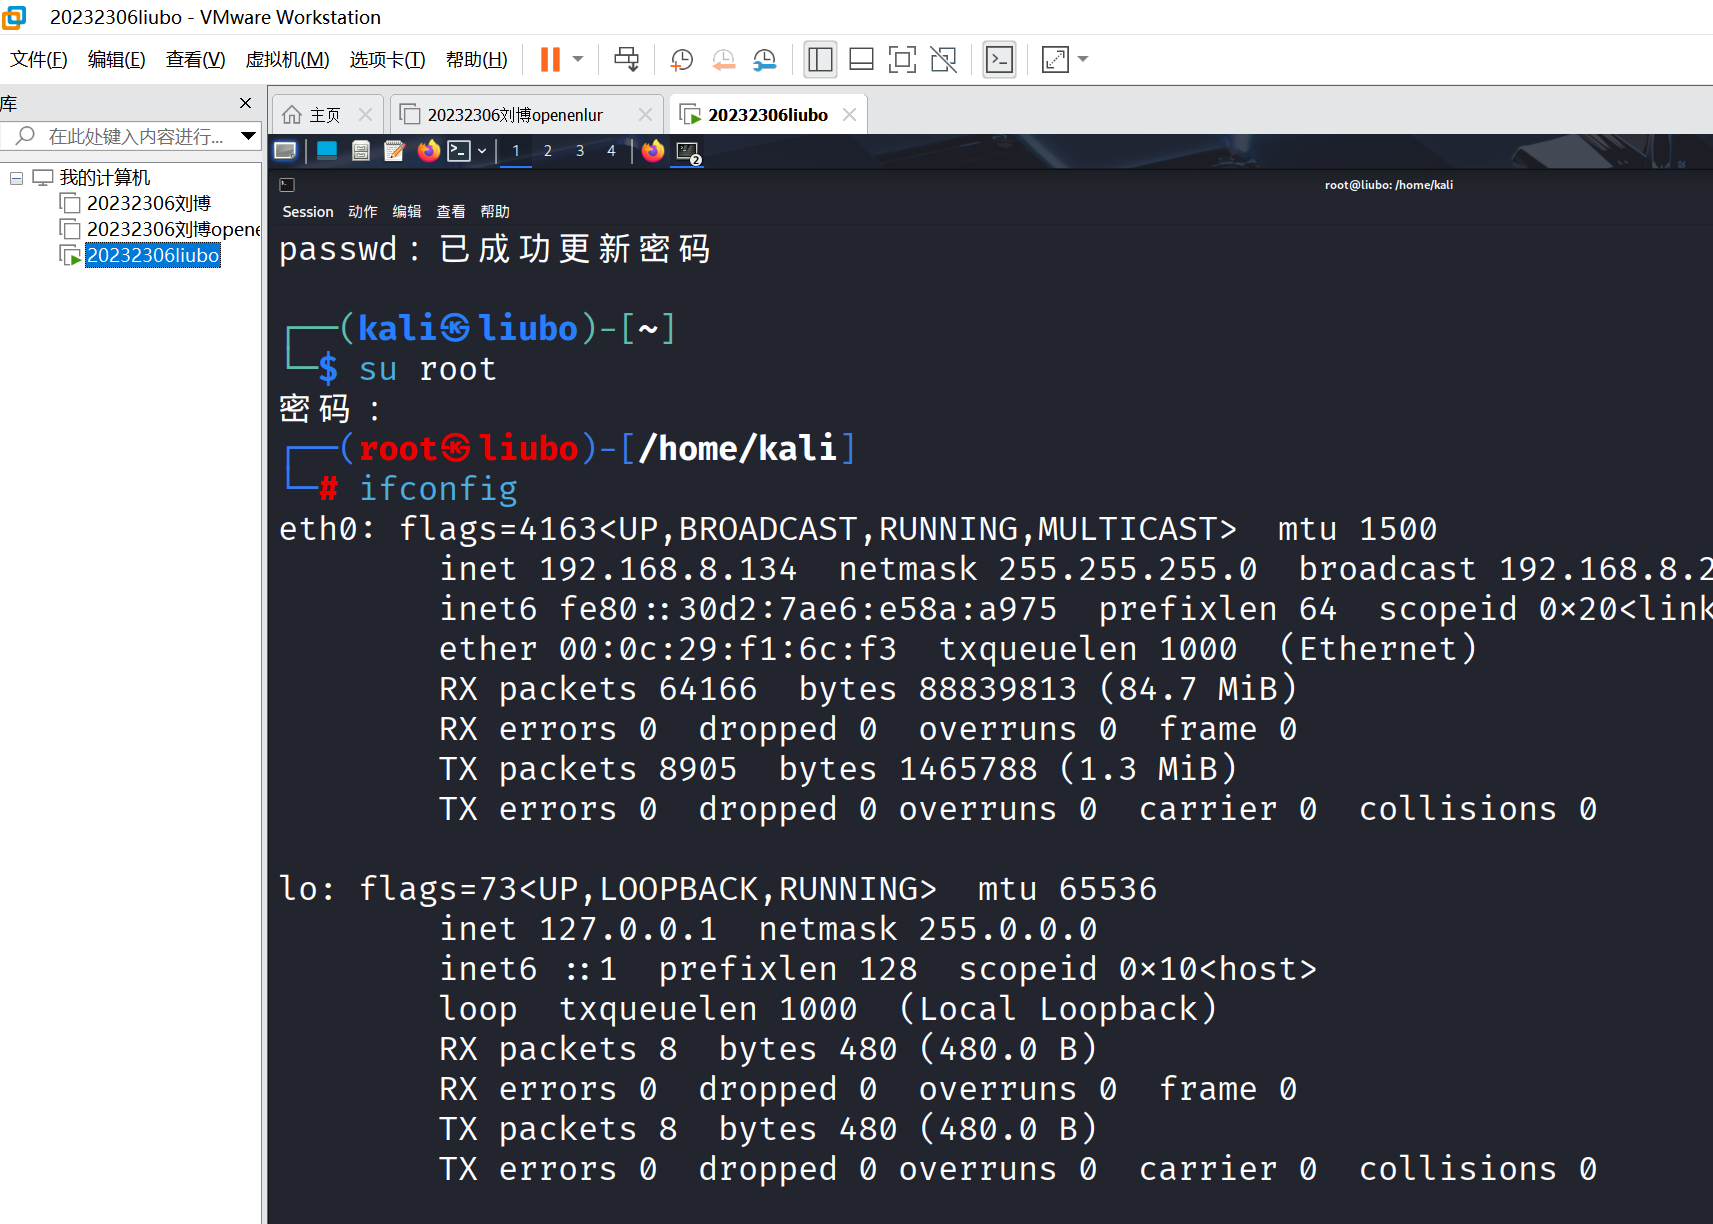Screen dimensions: 1713x1224
Task: Open the snapshot manager
Action: click(x=765, y=60)
